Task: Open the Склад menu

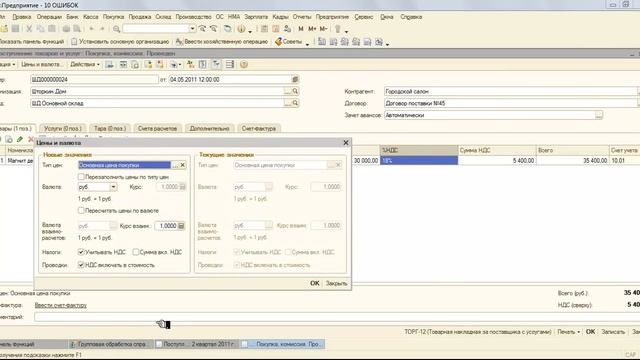Action: pos(163,17)
